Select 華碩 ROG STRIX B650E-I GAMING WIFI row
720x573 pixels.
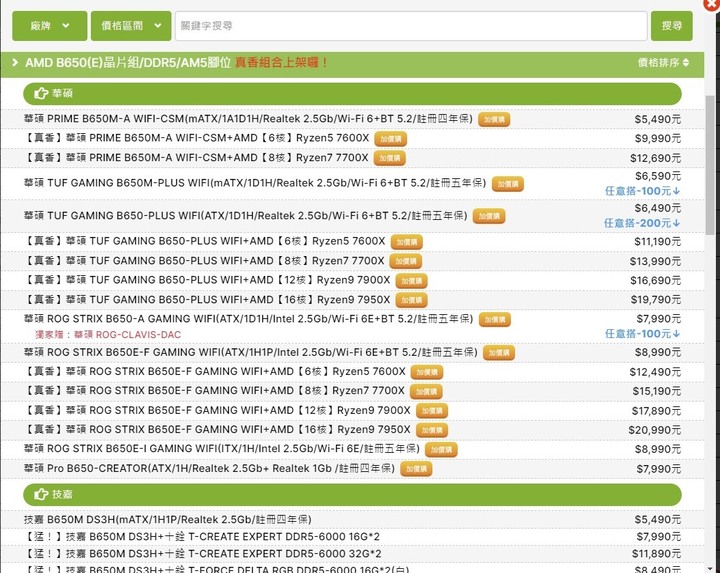(x=352, y=449)
